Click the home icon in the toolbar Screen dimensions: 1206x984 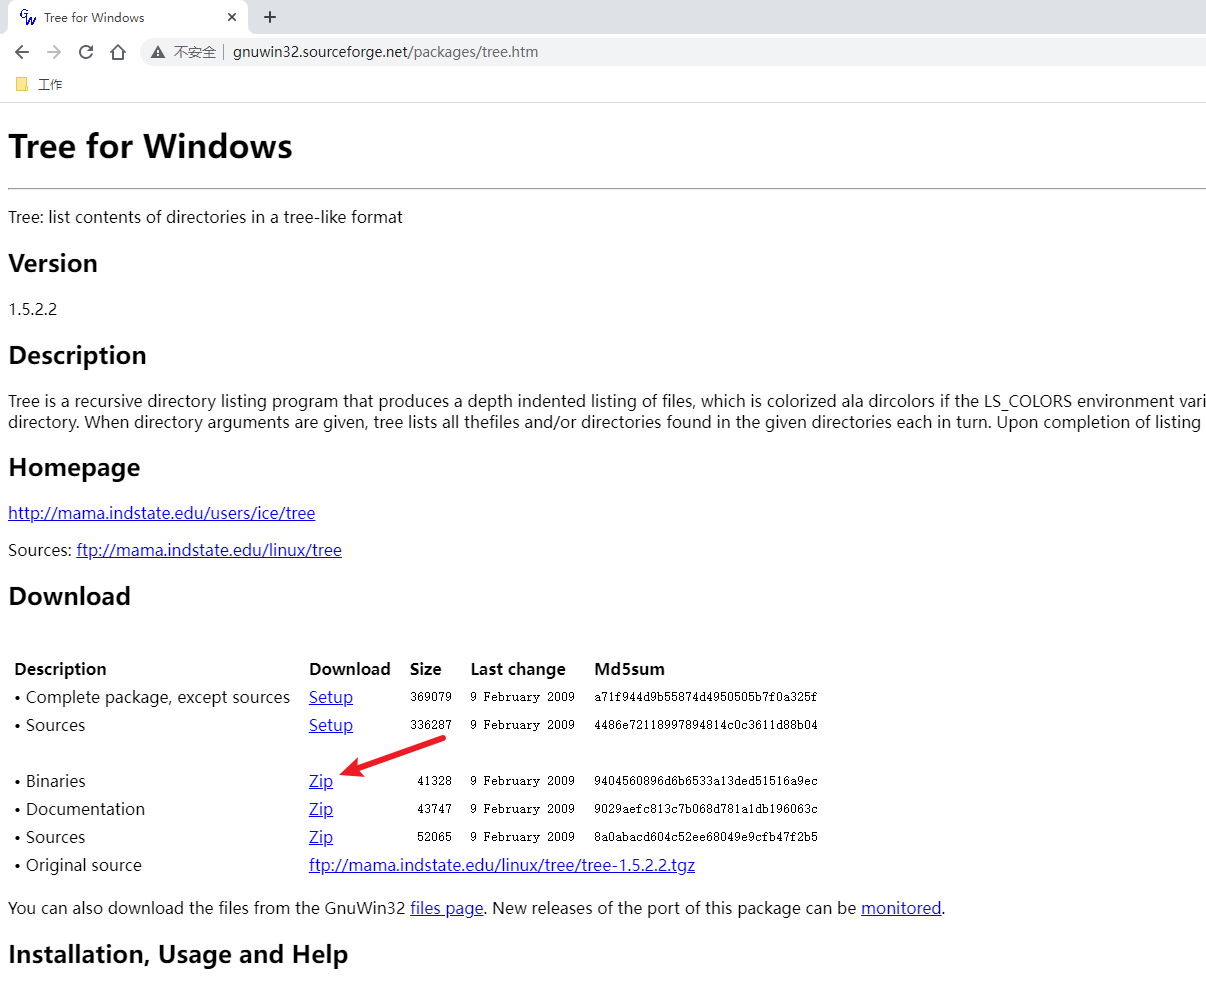point(119,51)
